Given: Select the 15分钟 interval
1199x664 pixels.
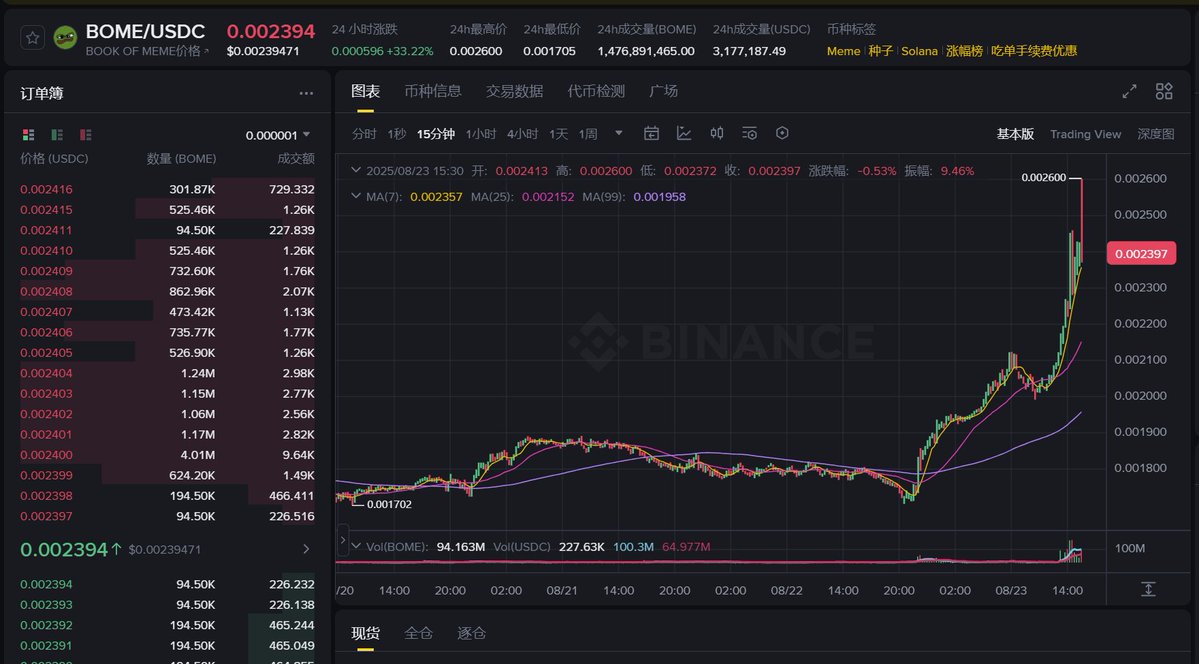Looking at the screenshot, I should 436,134.
